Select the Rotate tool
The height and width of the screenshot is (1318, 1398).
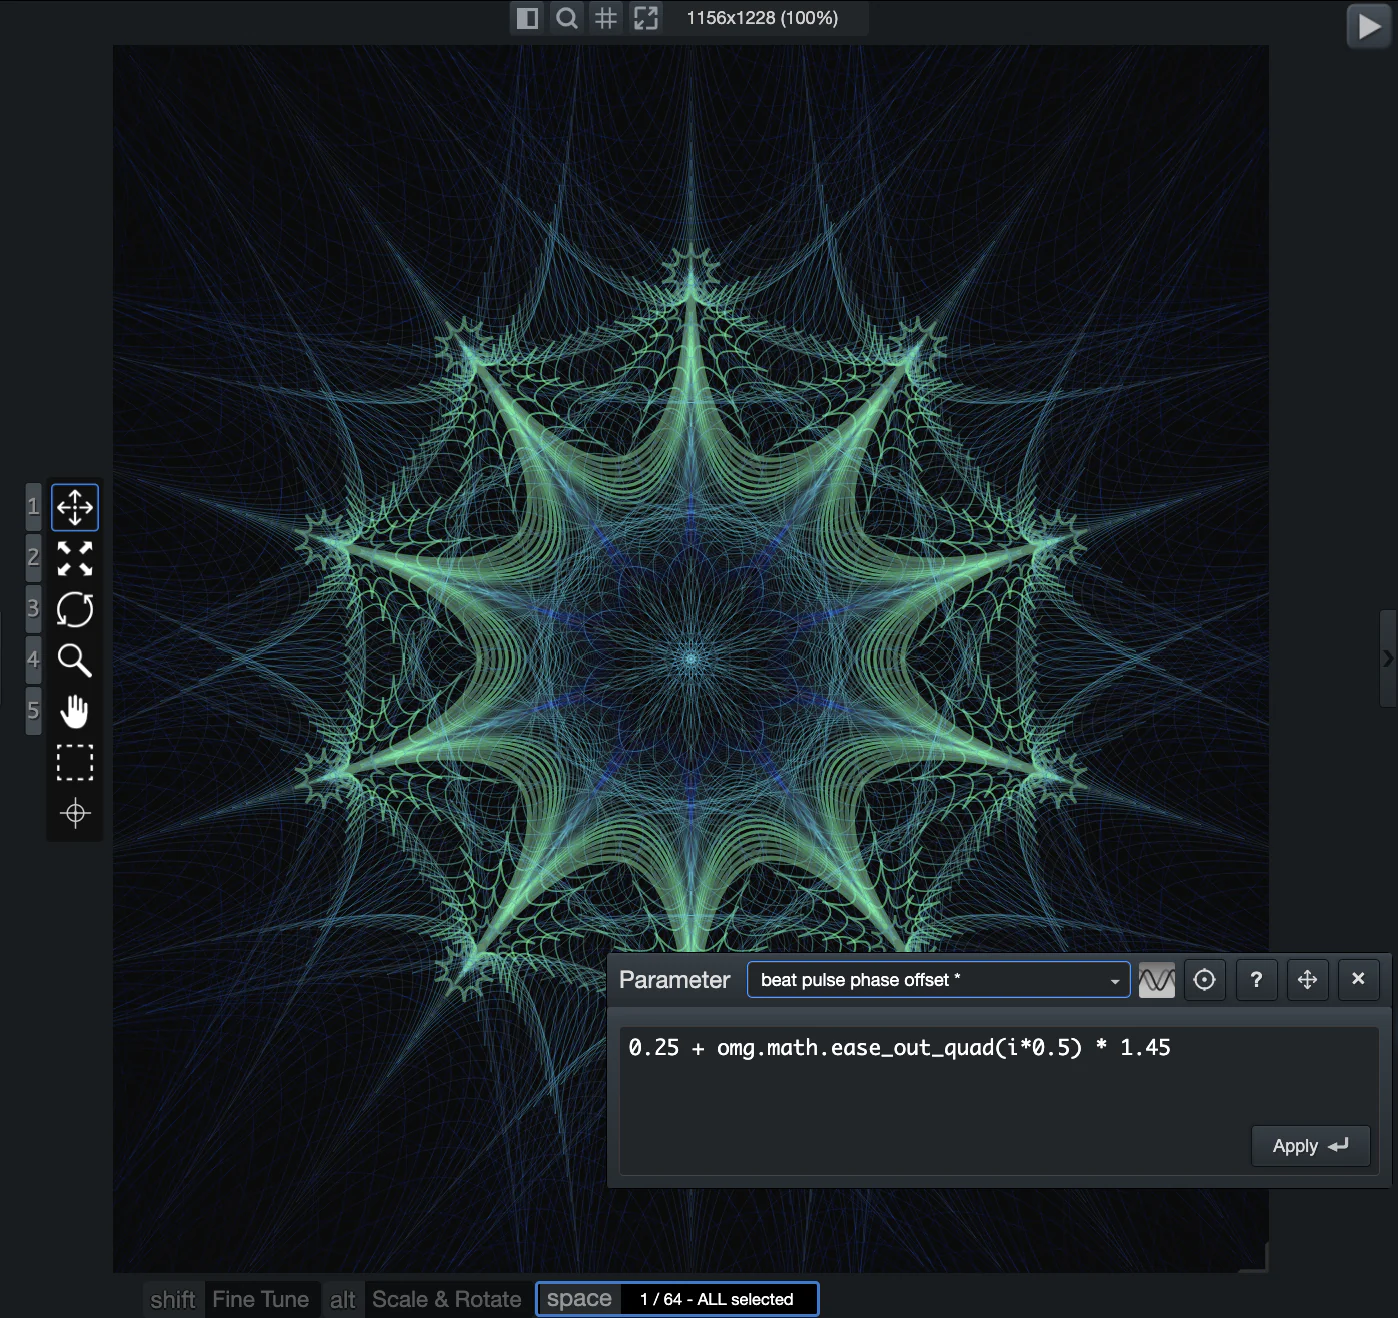pyautogui.click(x=75, y=609)
